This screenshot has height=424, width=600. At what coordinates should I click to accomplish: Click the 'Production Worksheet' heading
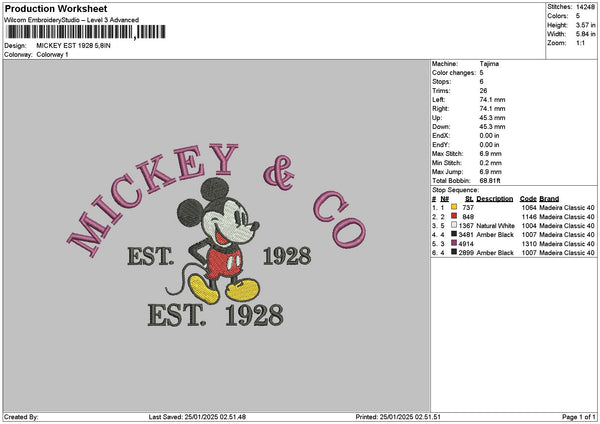[56, 8]
